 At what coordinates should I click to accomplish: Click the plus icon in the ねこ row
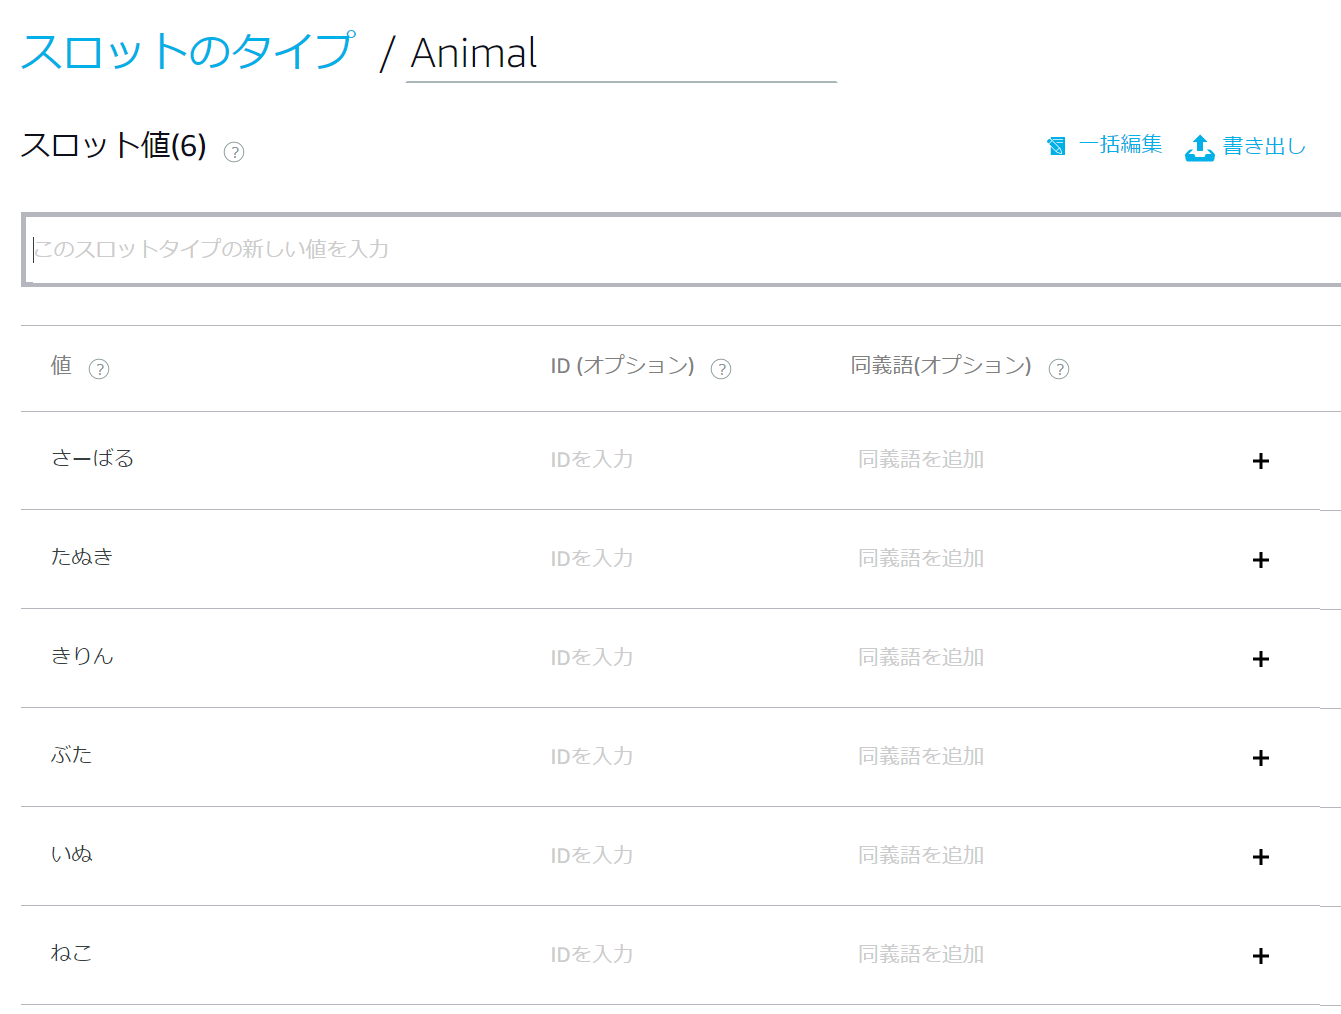coord(1261,956)
